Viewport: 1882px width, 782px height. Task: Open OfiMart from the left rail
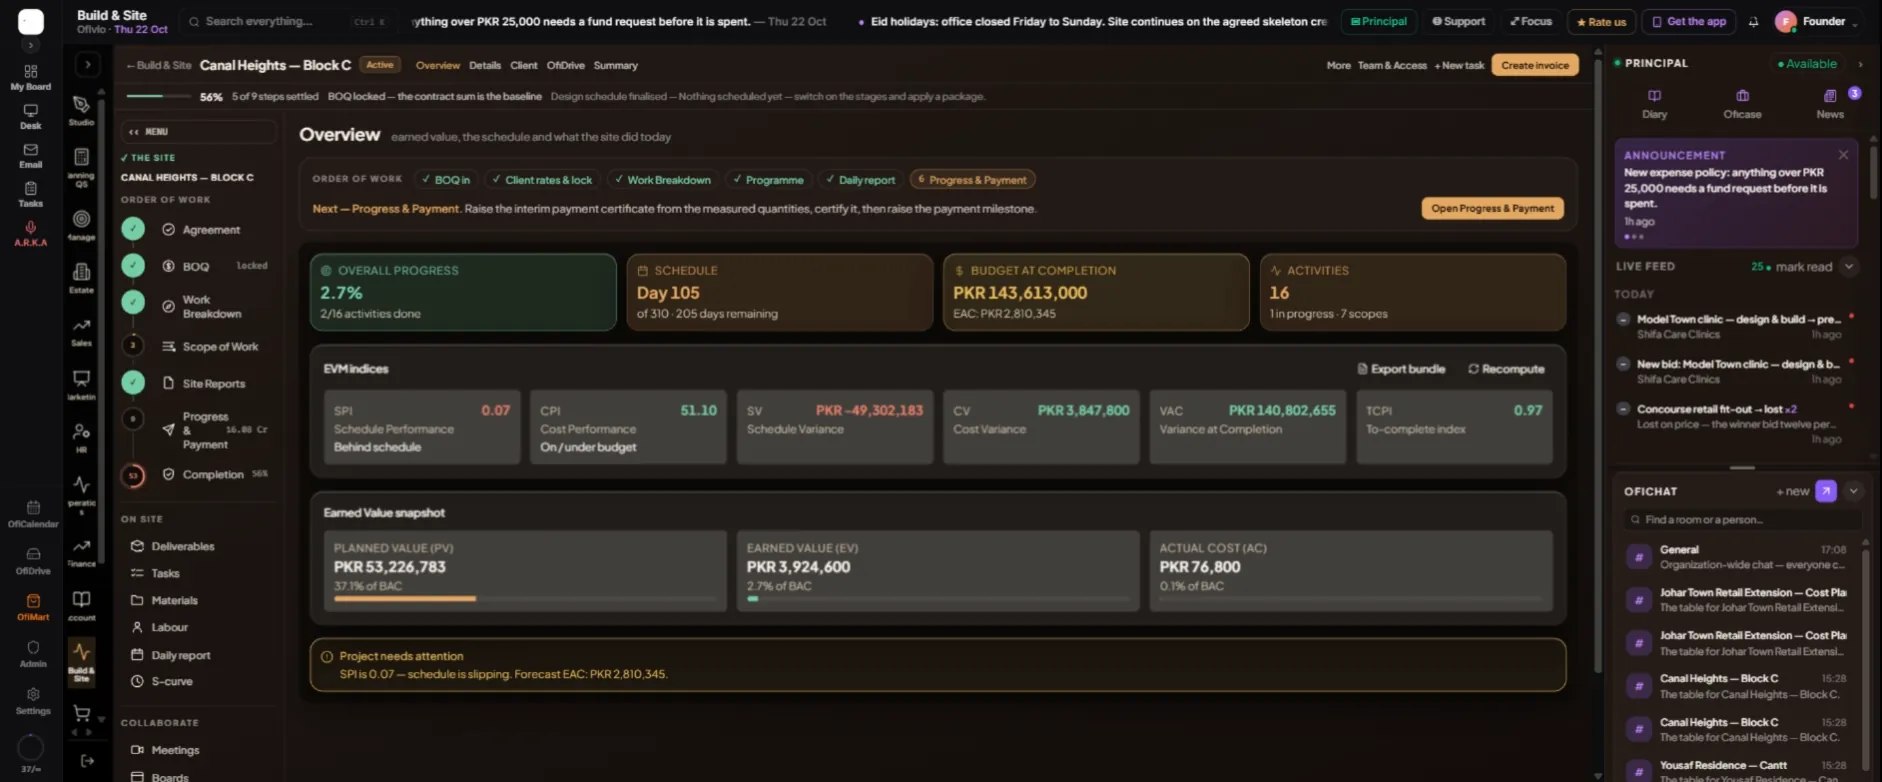pos(33,607)
